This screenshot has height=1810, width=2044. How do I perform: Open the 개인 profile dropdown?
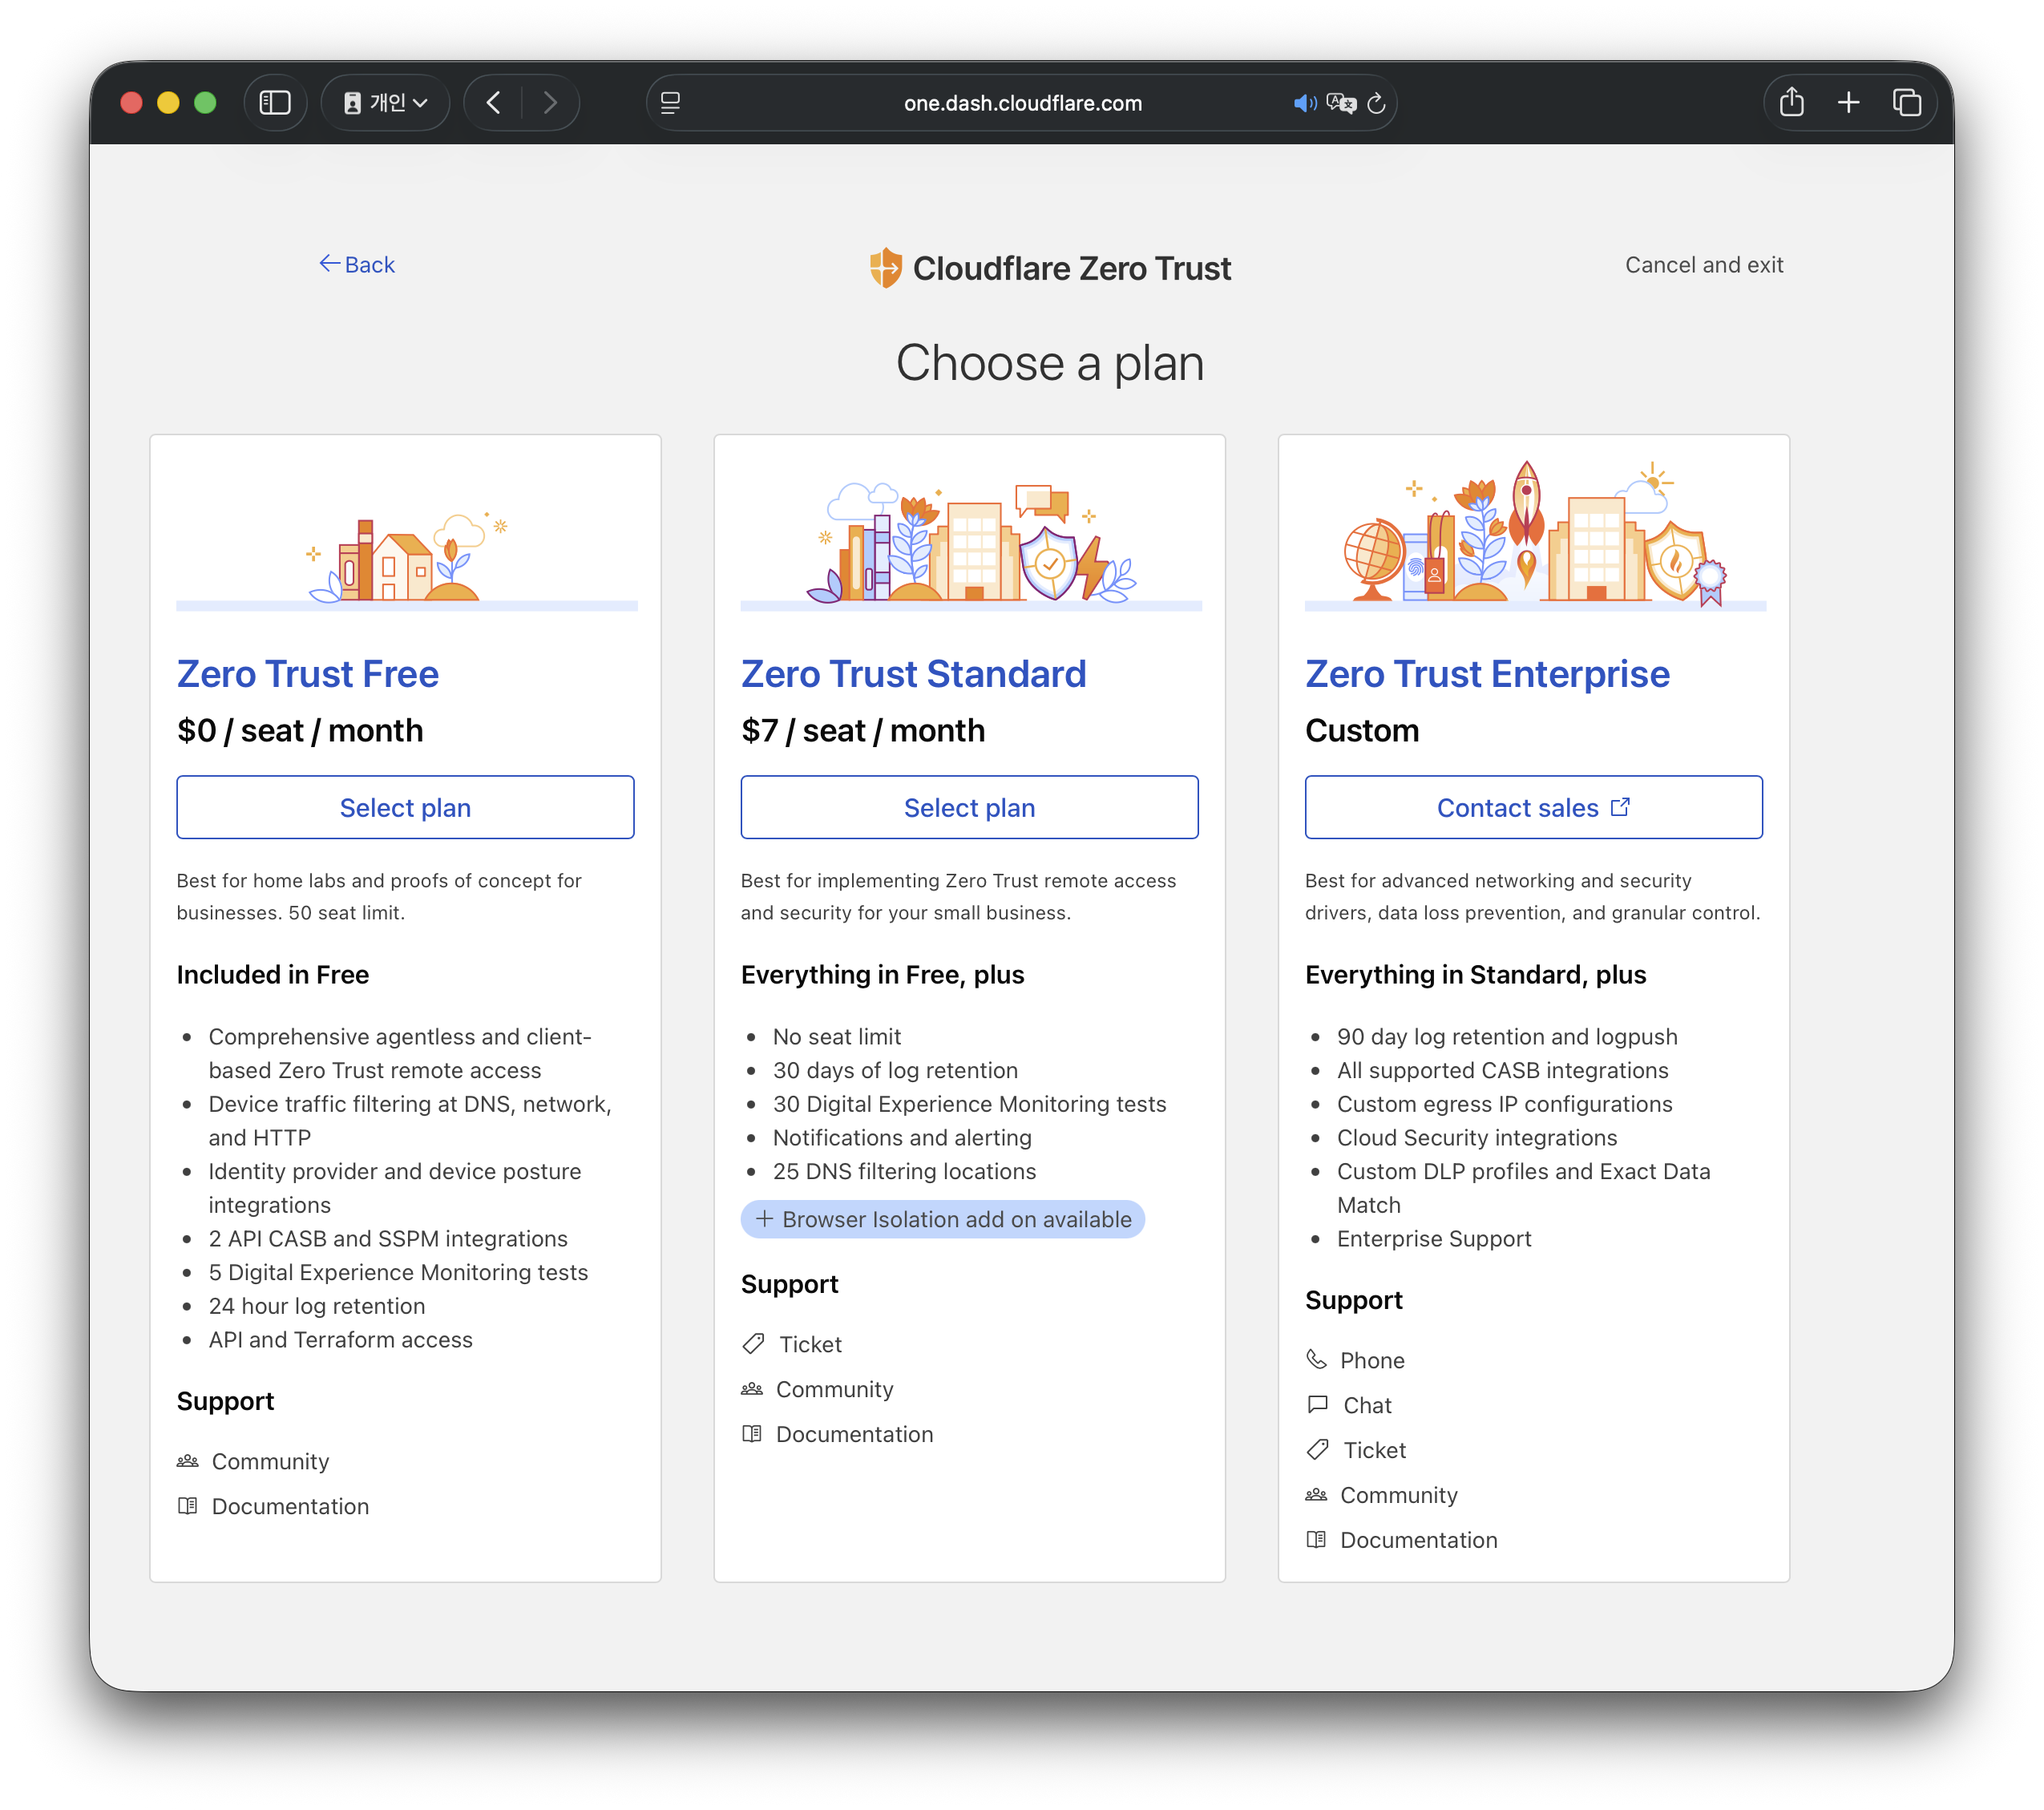click(x=385, y=103)
